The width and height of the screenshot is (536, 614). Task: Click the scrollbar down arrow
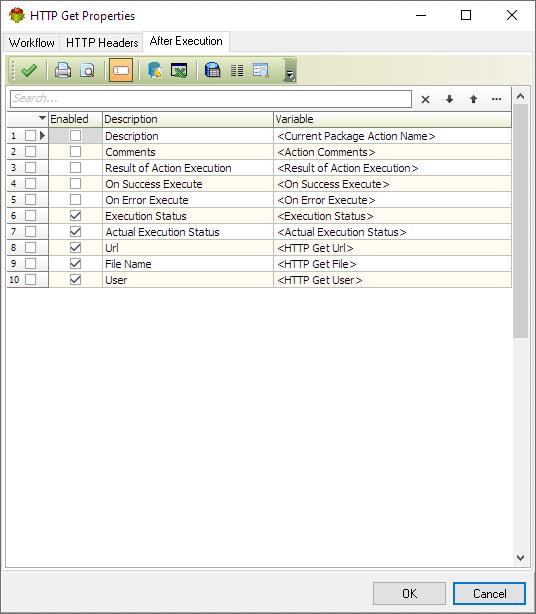(520, 558)
